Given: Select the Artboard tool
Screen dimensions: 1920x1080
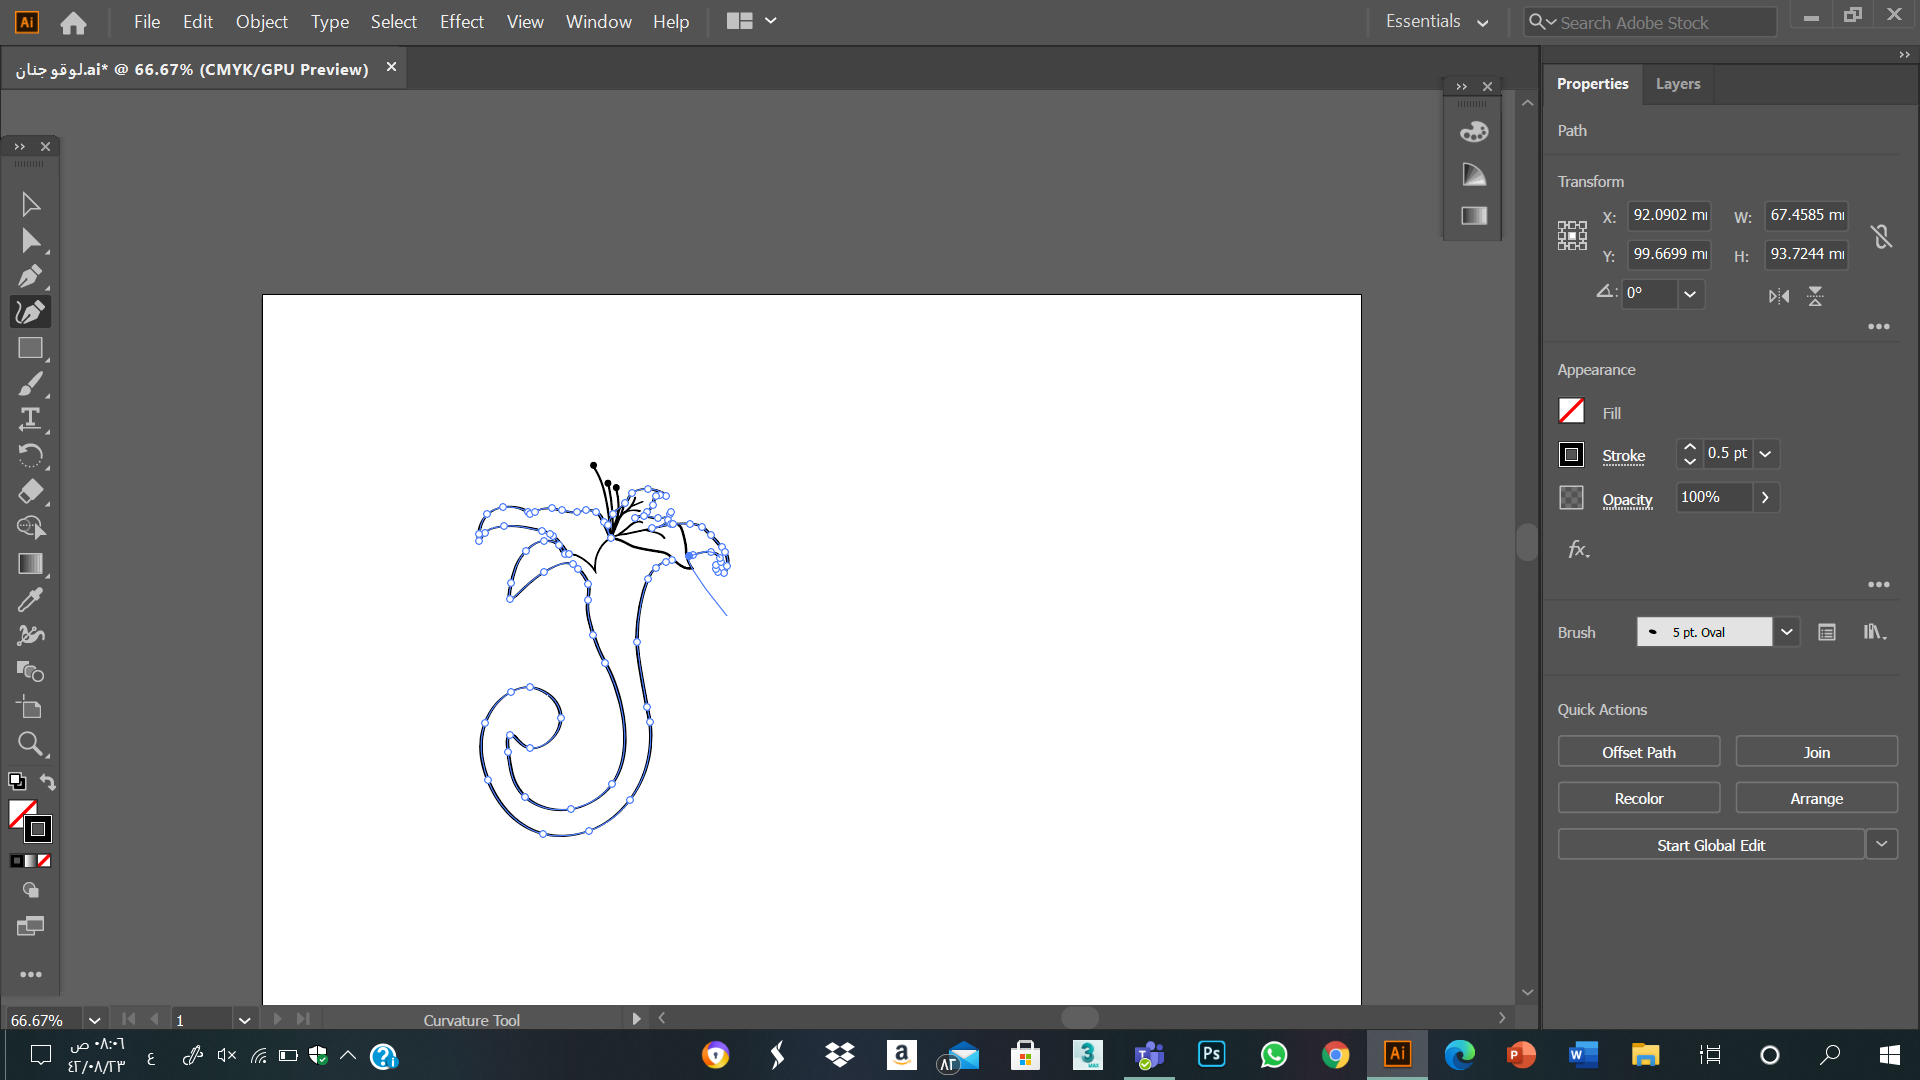Looking at the screenshot, I should (x=30, y=708).
